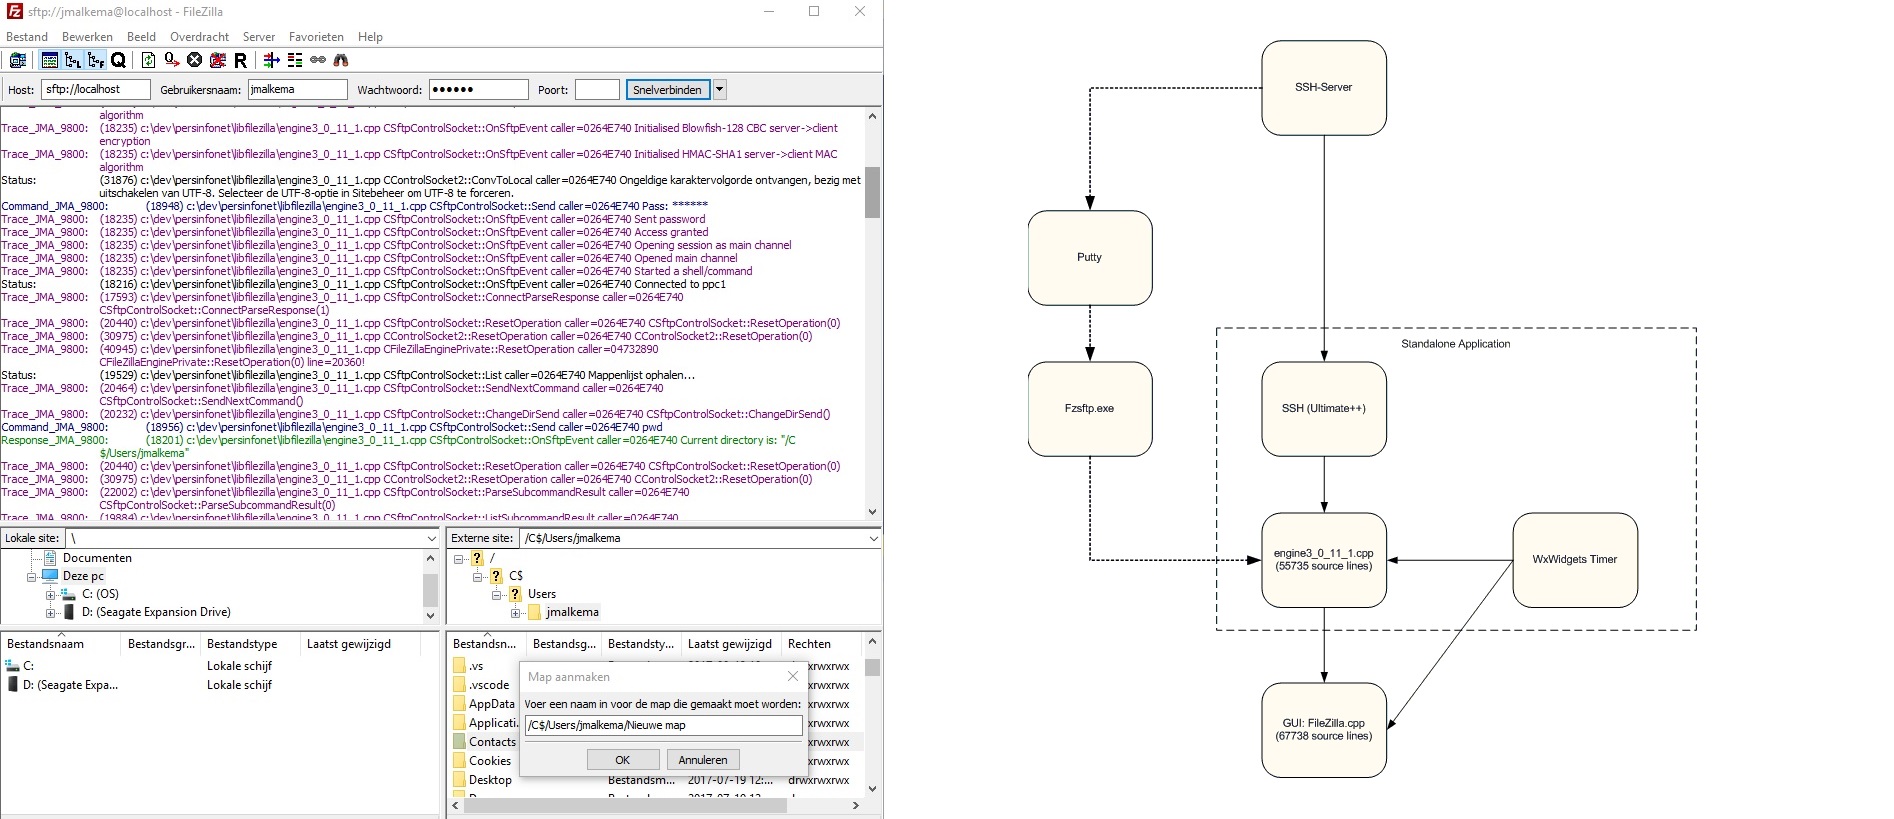
Task: Collapse the remote root / node
Action: click(458, 559)
